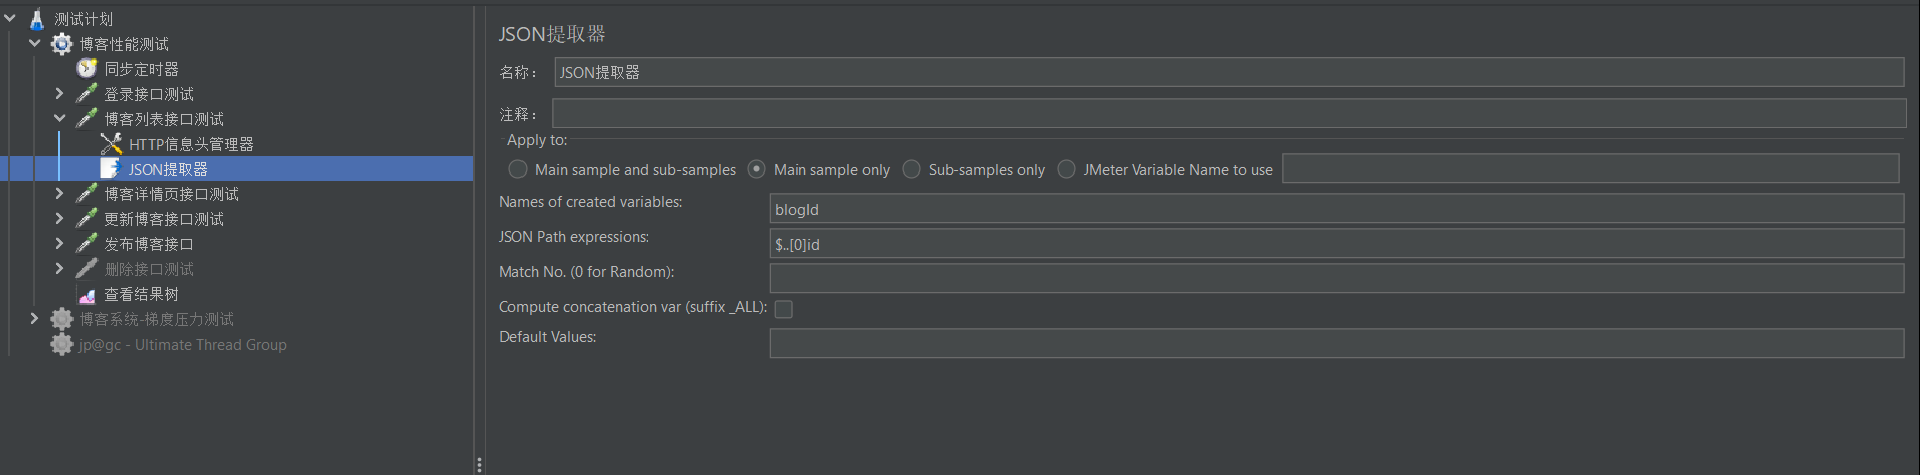Click the 名称 name input field
This screenshot has height=475, width=1920.
(1229, 72)
